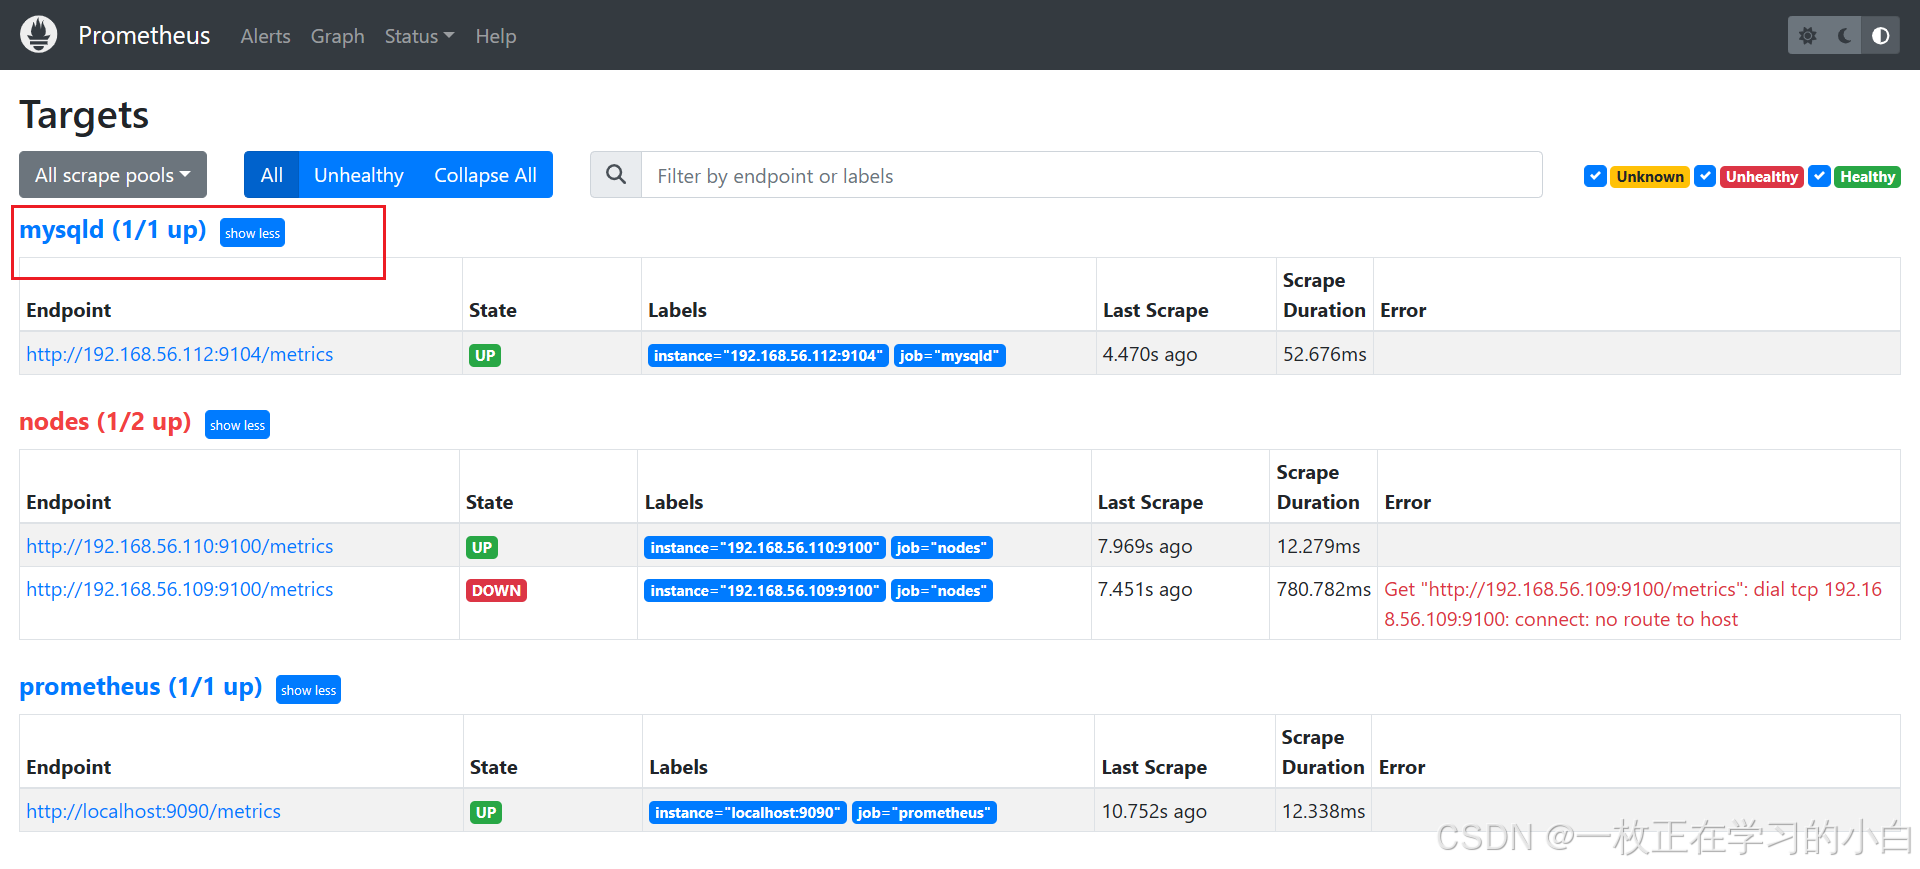This screenshot has height=869, width=1920.
Task: Go to the Prometheus home title
Action: pyautogui.click(x=144, y=35)
